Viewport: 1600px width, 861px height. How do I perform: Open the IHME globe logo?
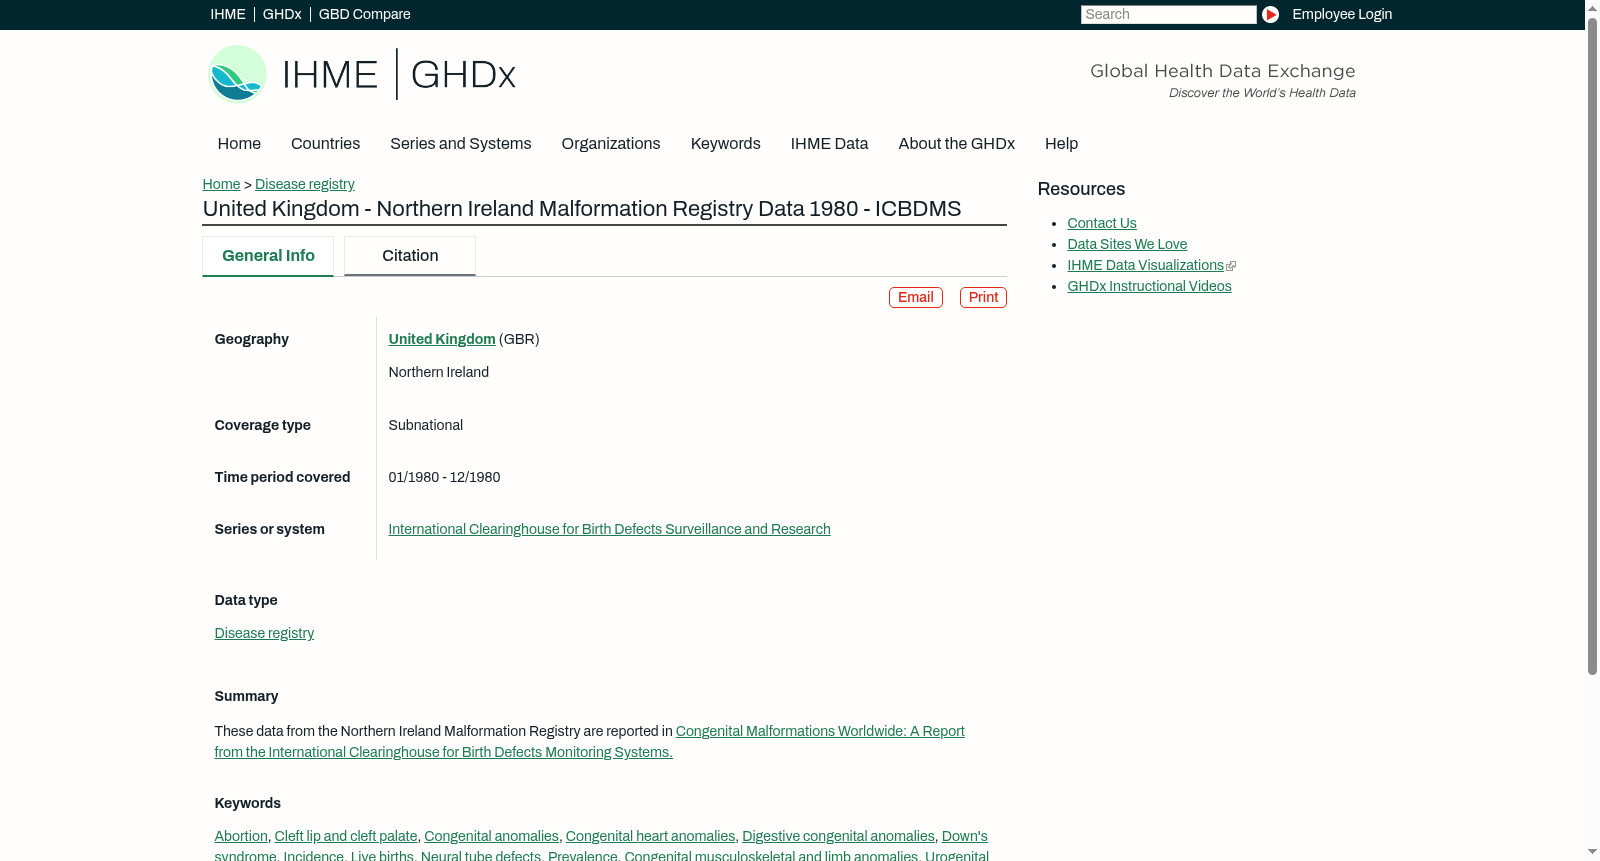click(237, 74)
